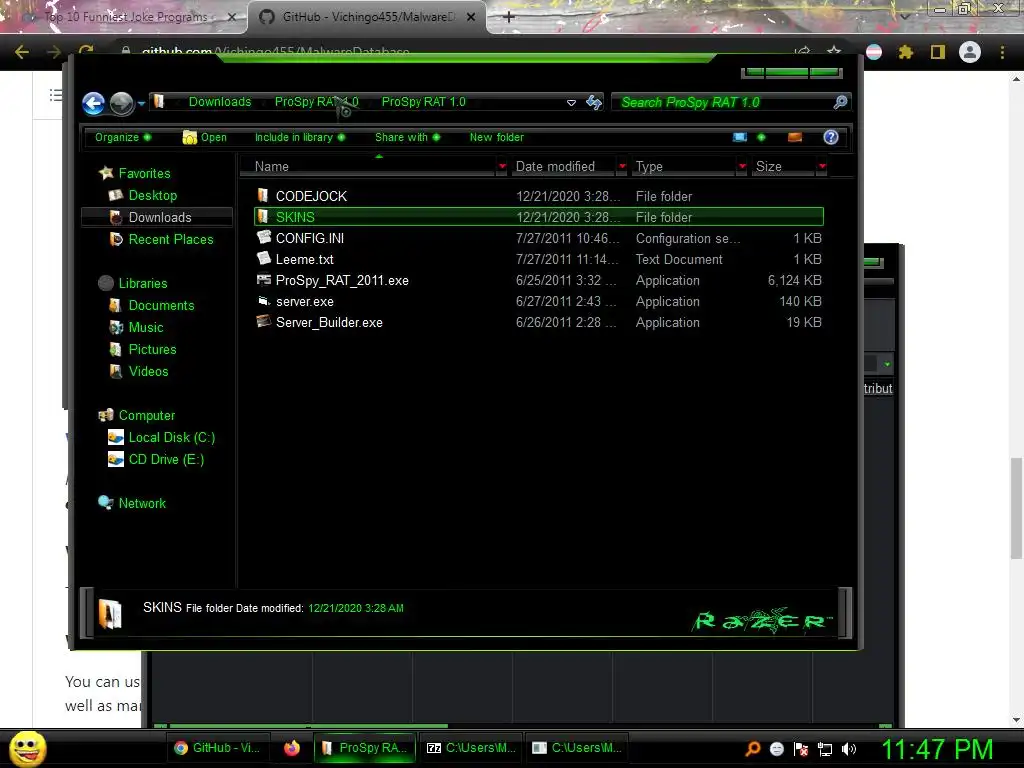Expand the address bar history dropdown
The height and width of the screenshot is (768, 1024).
point(571,103)
